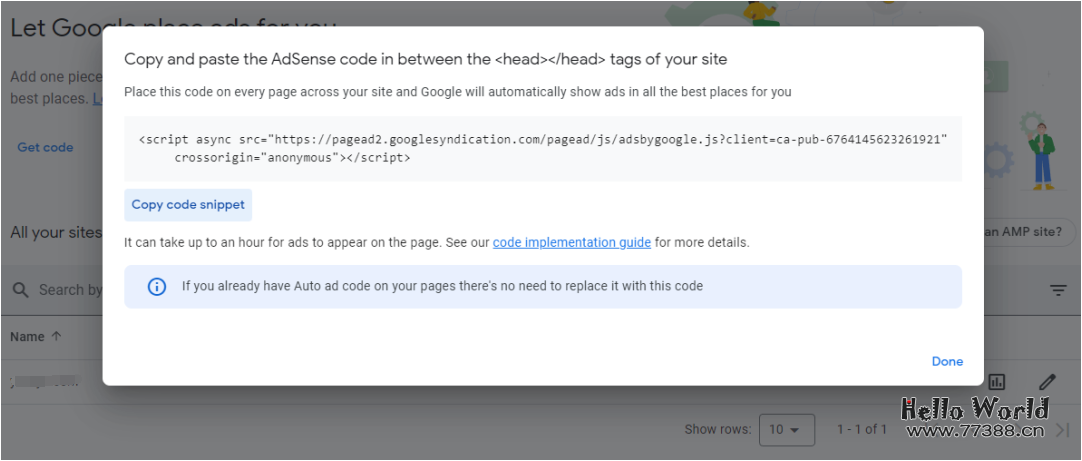Click inside the AdSense script code box
Screen dimensions: 1082x461
tap(542, 149)
